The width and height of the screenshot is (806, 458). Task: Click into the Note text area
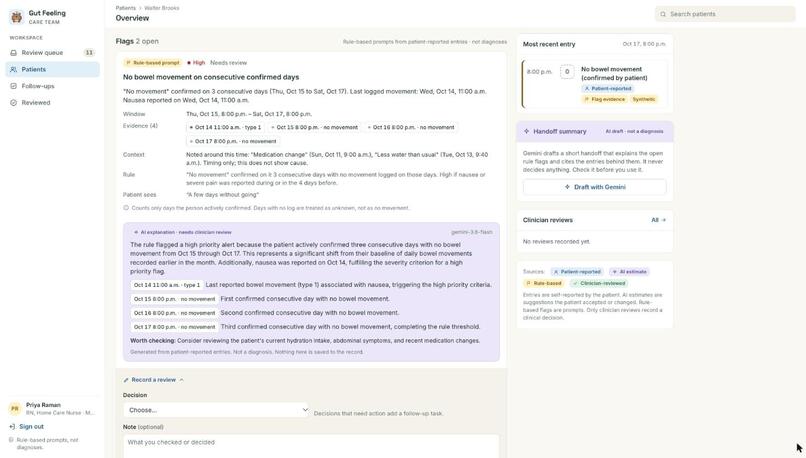(x=311, y=446)
